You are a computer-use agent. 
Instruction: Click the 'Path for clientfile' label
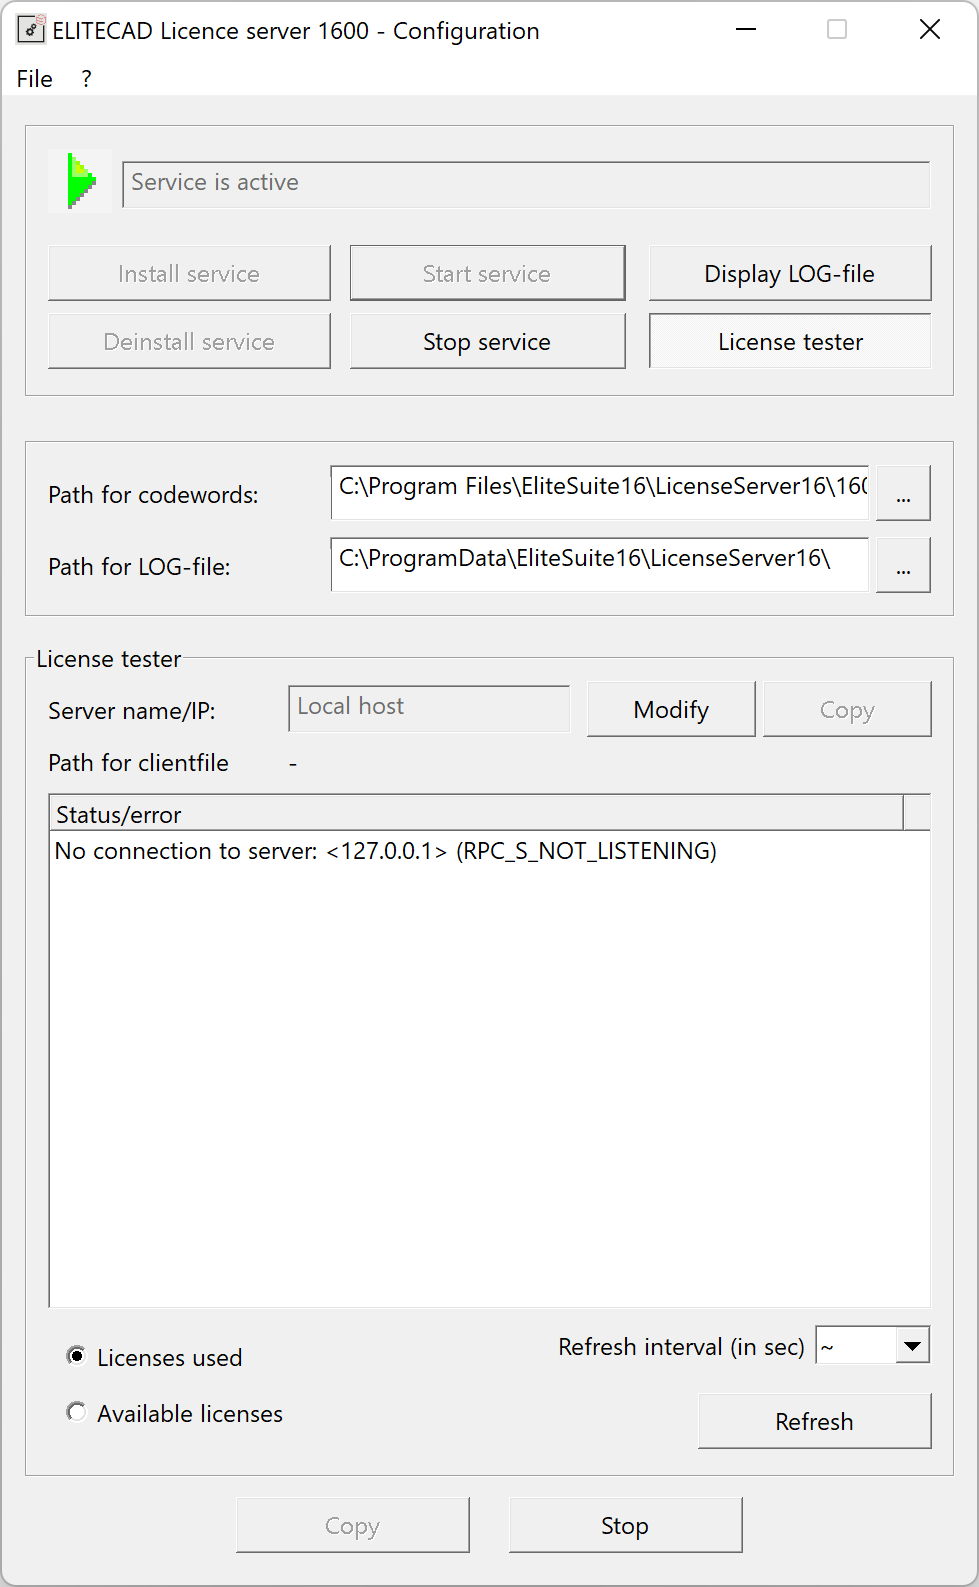tap(138, 763)
